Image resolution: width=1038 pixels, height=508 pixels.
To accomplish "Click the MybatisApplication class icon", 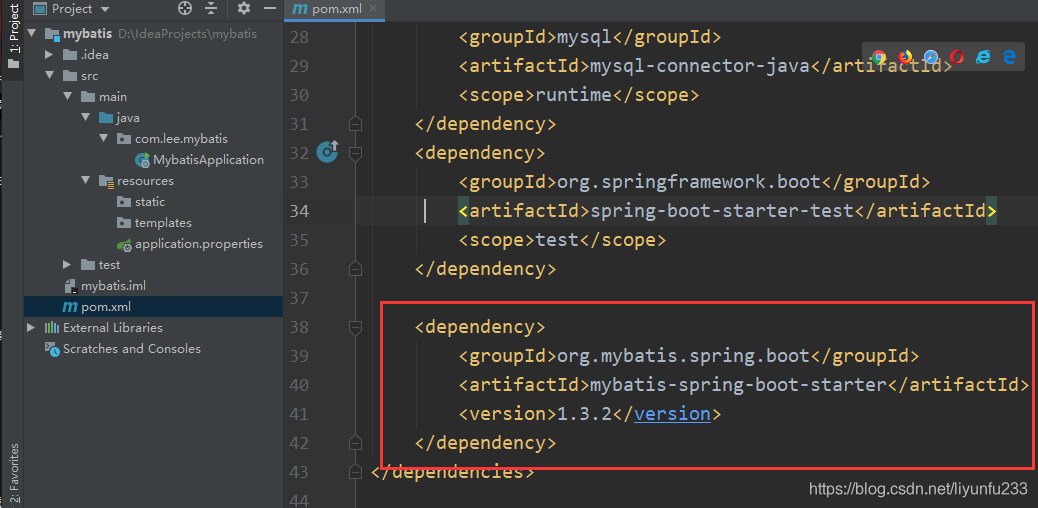I will 142,160.
